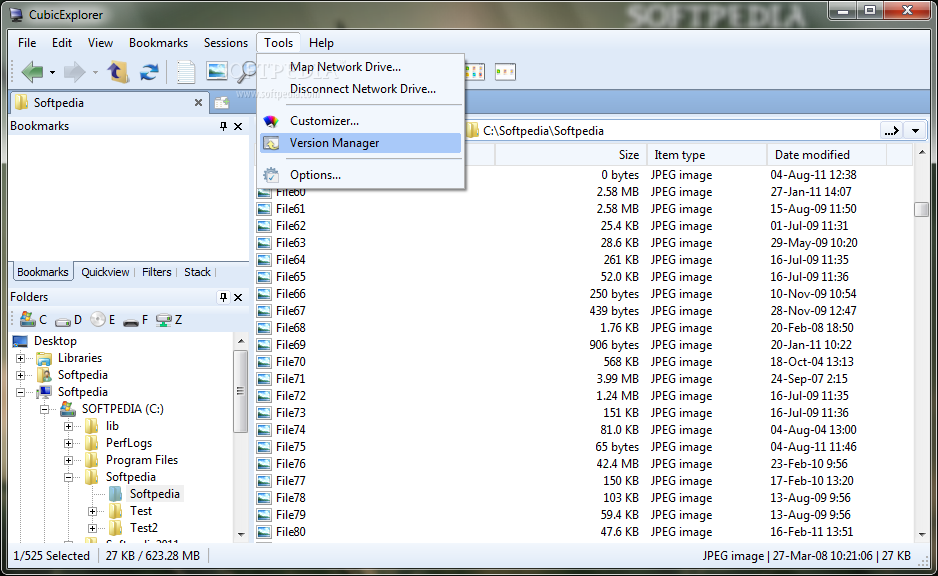This screenshot has width=938, height=576.
Task: Expand the Test2 folder node
Action: tap(92, 528)
